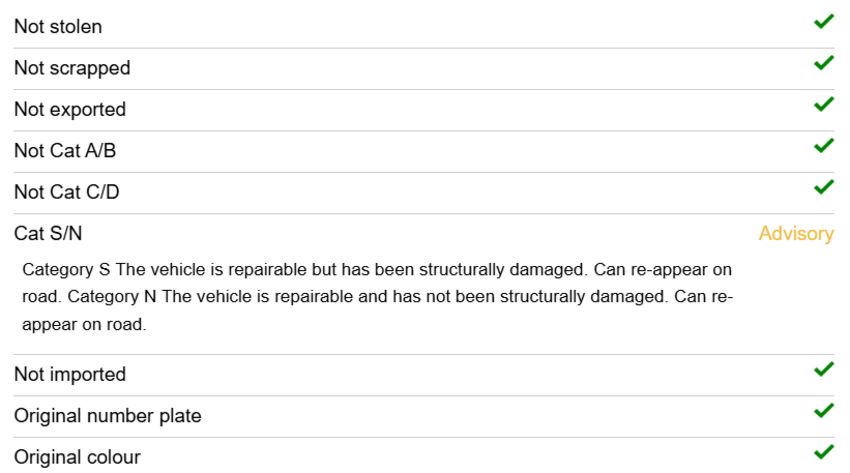
Task: Click the Not exported row label
Action: (70, 109)
